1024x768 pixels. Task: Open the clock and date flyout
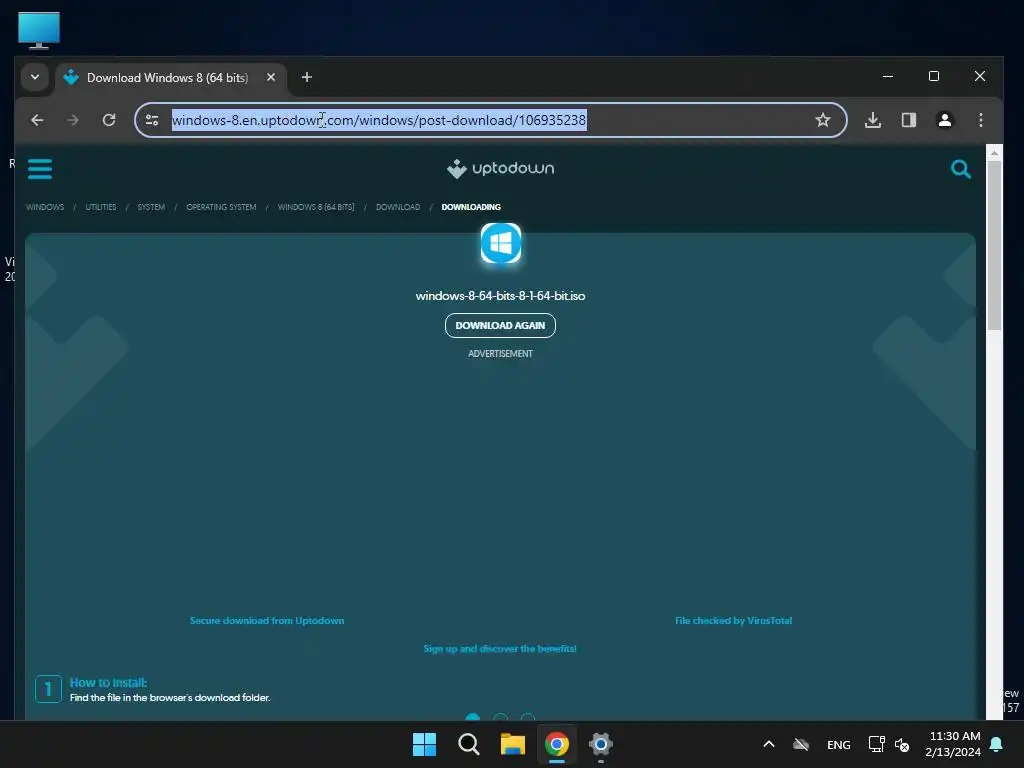click(953, 744)
